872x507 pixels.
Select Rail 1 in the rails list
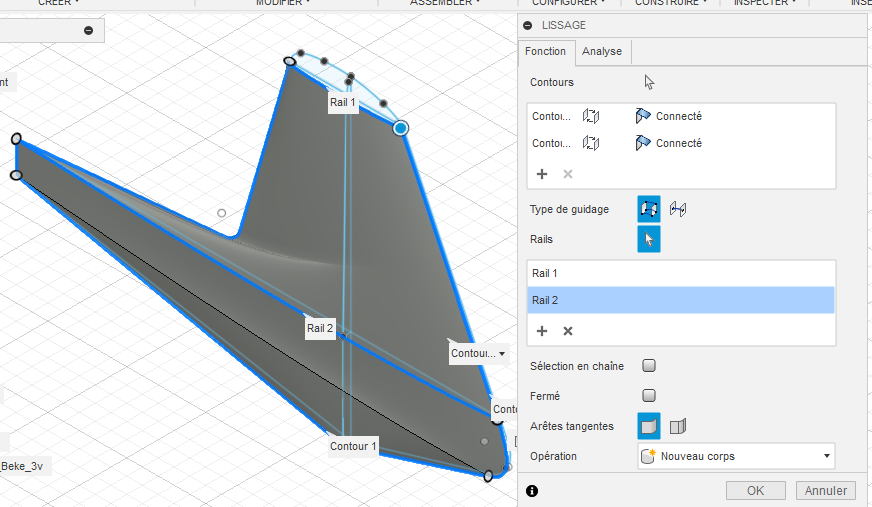point(681,273)
